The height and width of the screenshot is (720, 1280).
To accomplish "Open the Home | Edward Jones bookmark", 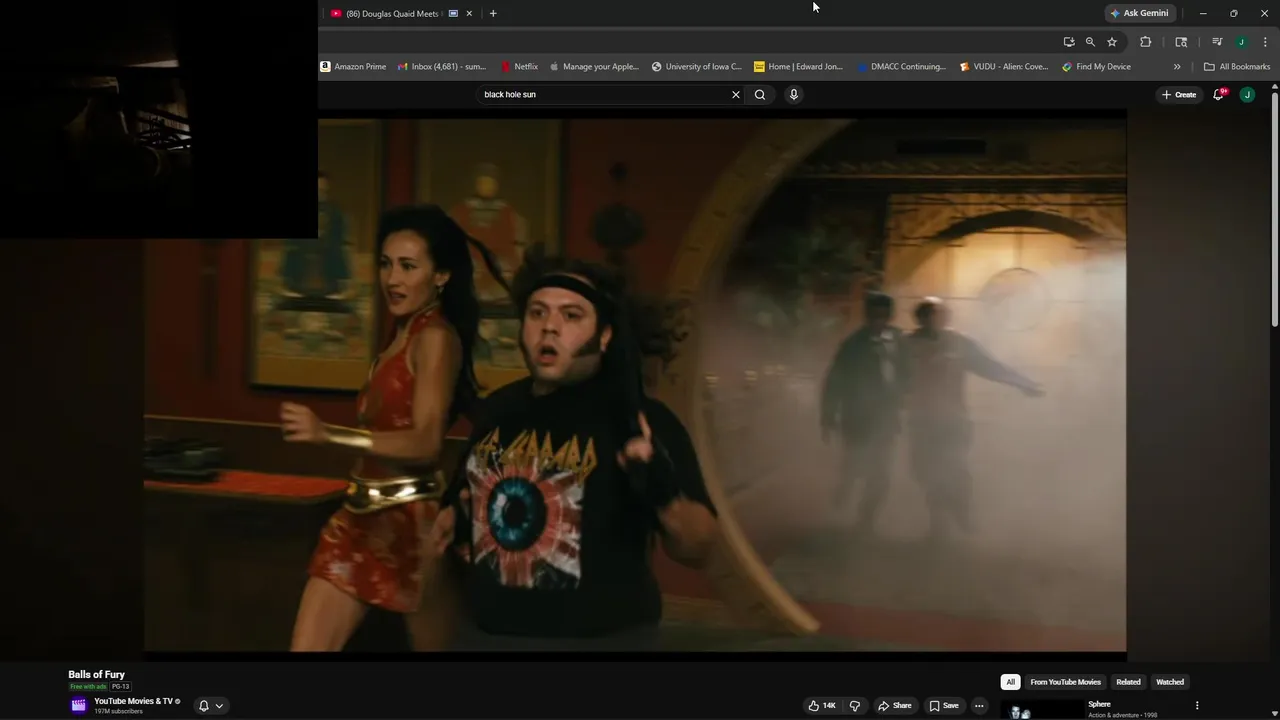I will click(x=798, y=67).
